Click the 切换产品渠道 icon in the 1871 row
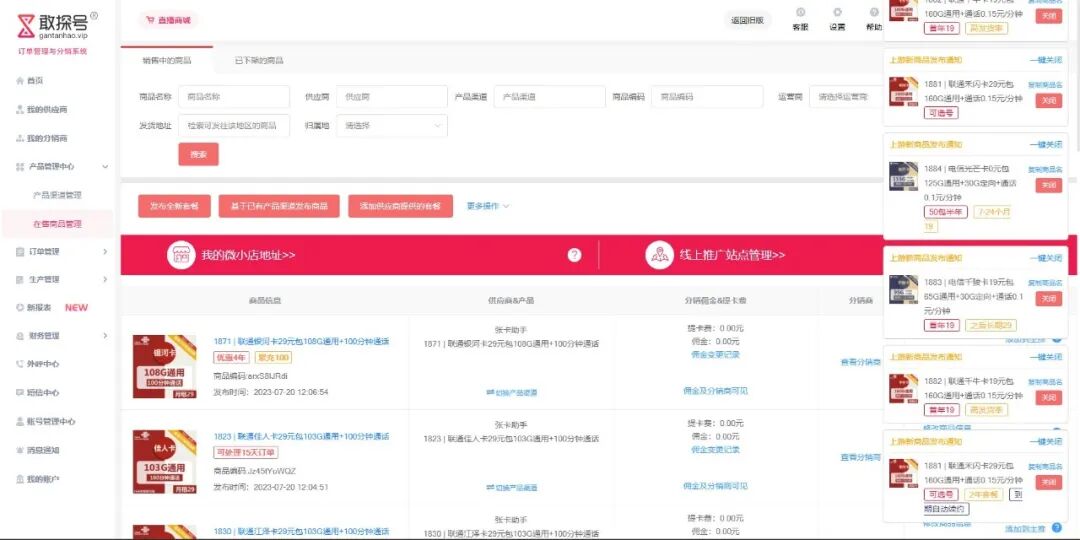 [x=490, y=393]
